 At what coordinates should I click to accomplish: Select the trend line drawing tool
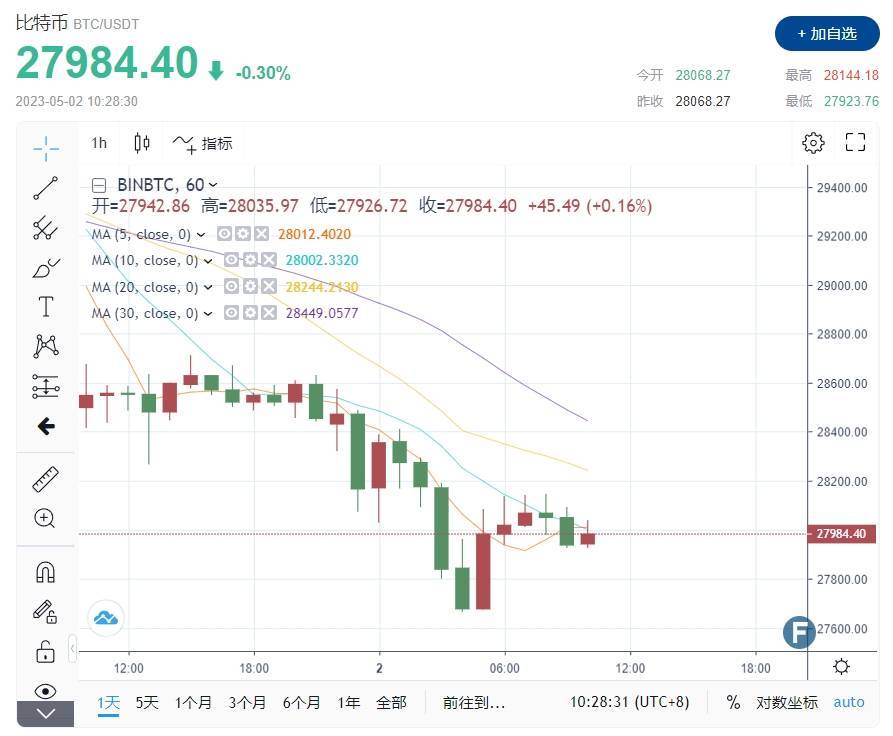(x=46, y=188)
